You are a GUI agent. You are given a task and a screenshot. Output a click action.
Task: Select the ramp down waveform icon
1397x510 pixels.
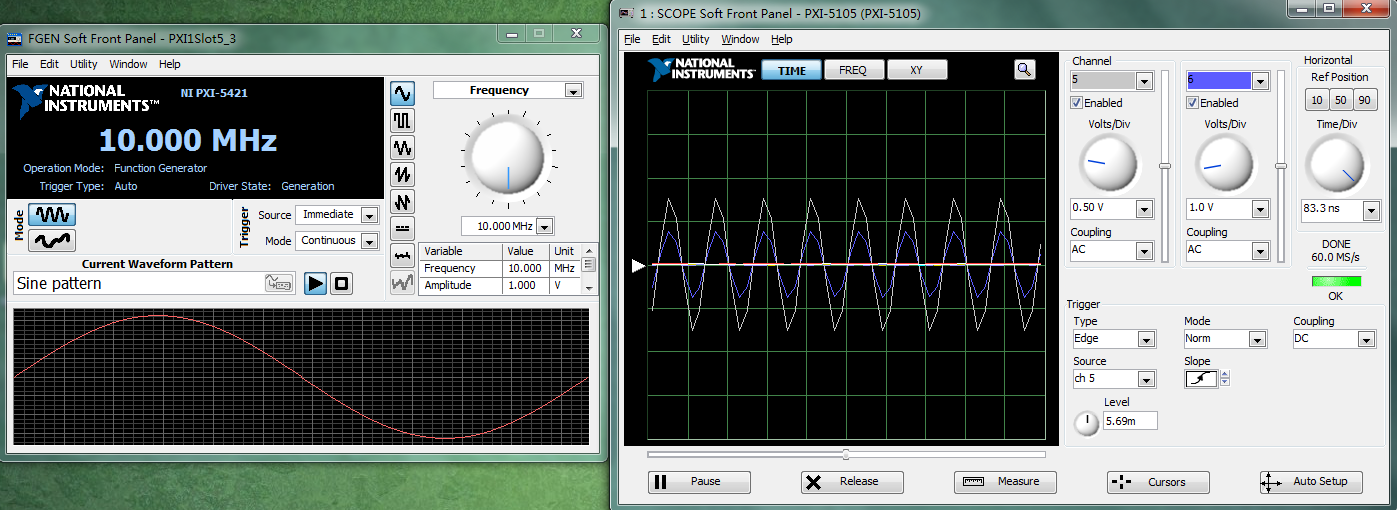coord(402,202)
